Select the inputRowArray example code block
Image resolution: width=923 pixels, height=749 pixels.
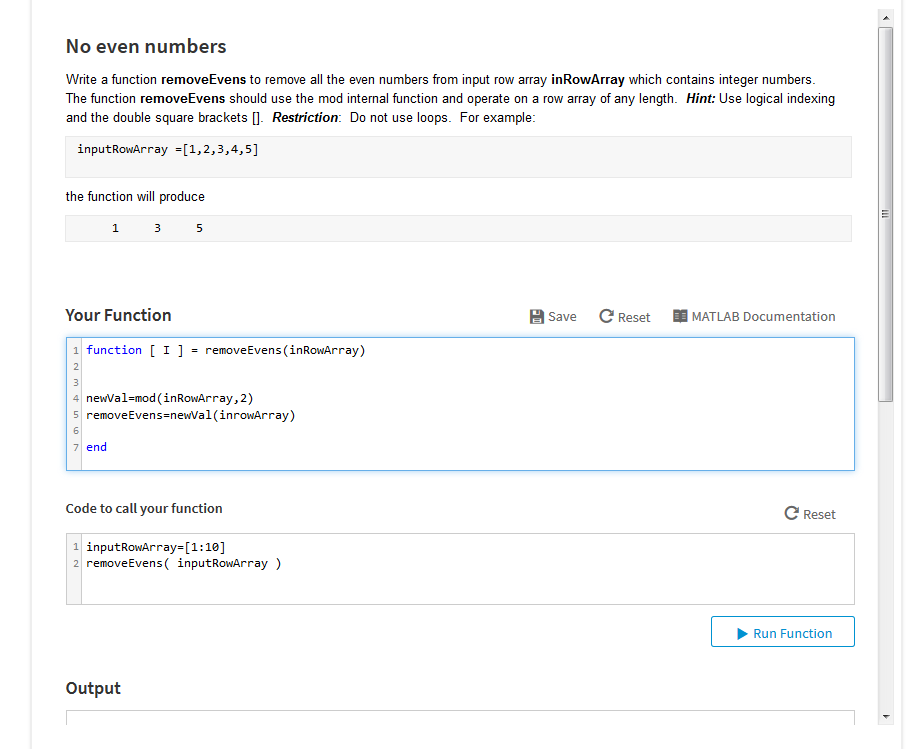point(167,148)
